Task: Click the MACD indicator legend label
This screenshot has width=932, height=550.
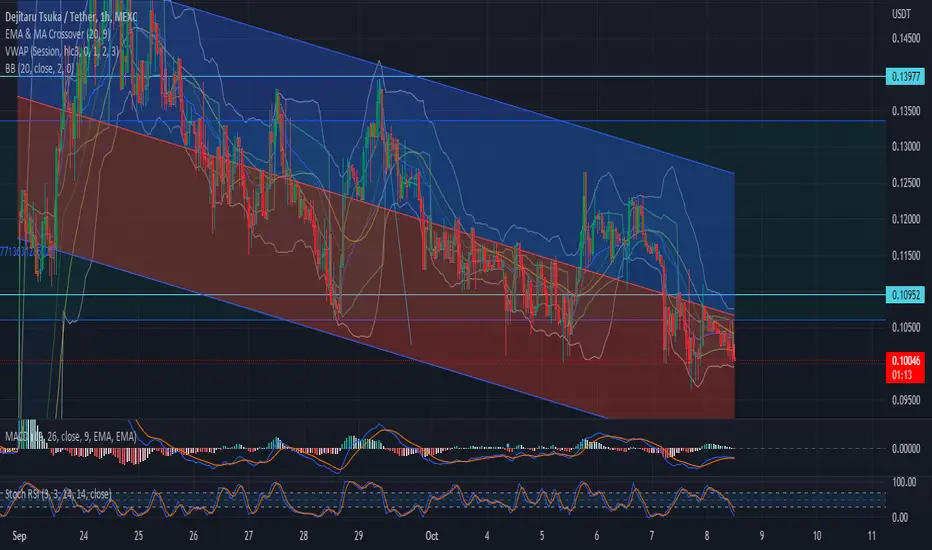Action: tap(71, 436)
